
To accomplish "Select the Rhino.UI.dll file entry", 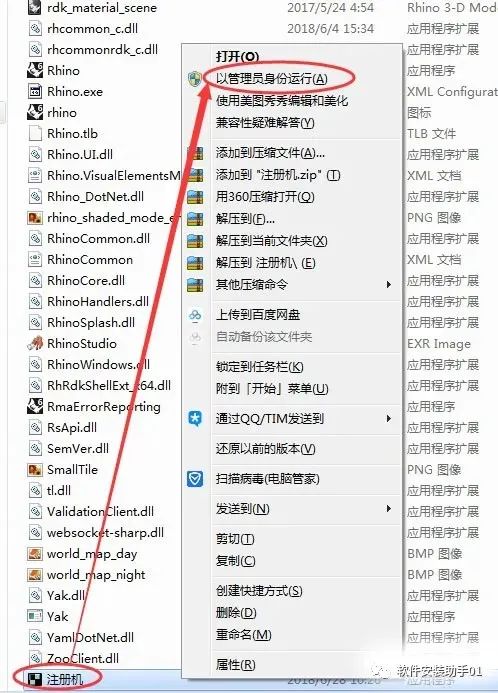I will tap(80, 155).
